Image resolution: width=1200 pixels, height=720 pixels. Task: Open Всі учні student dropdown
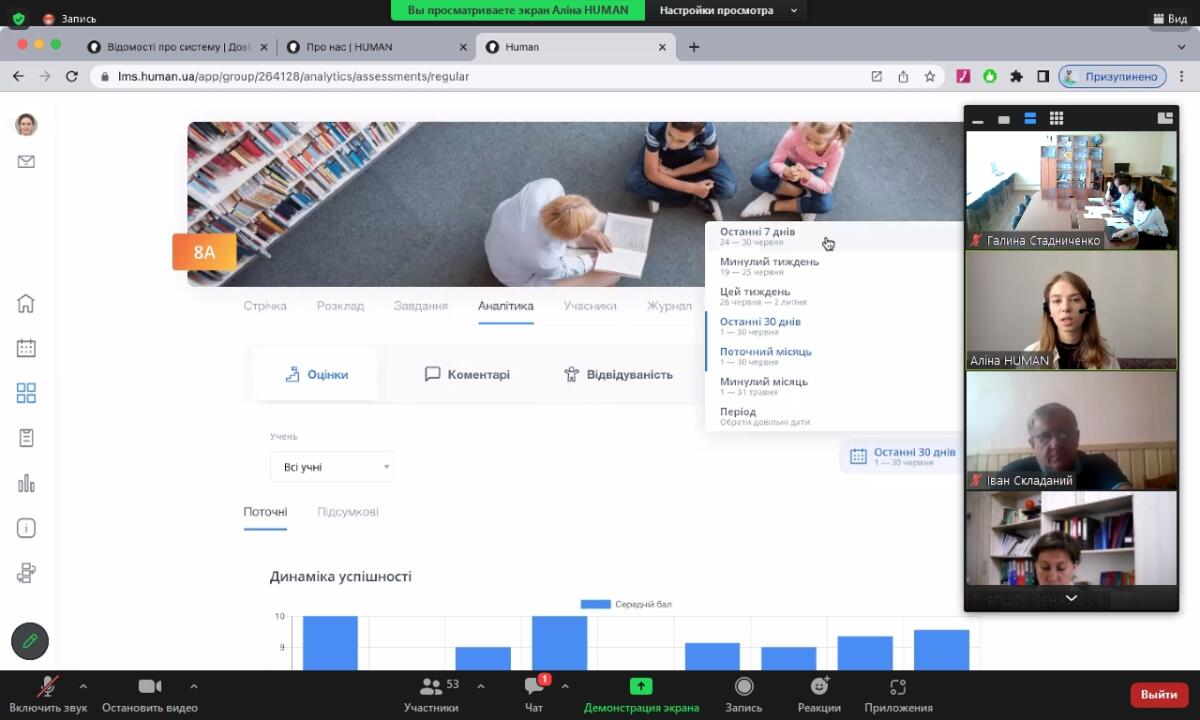(332, 466)
